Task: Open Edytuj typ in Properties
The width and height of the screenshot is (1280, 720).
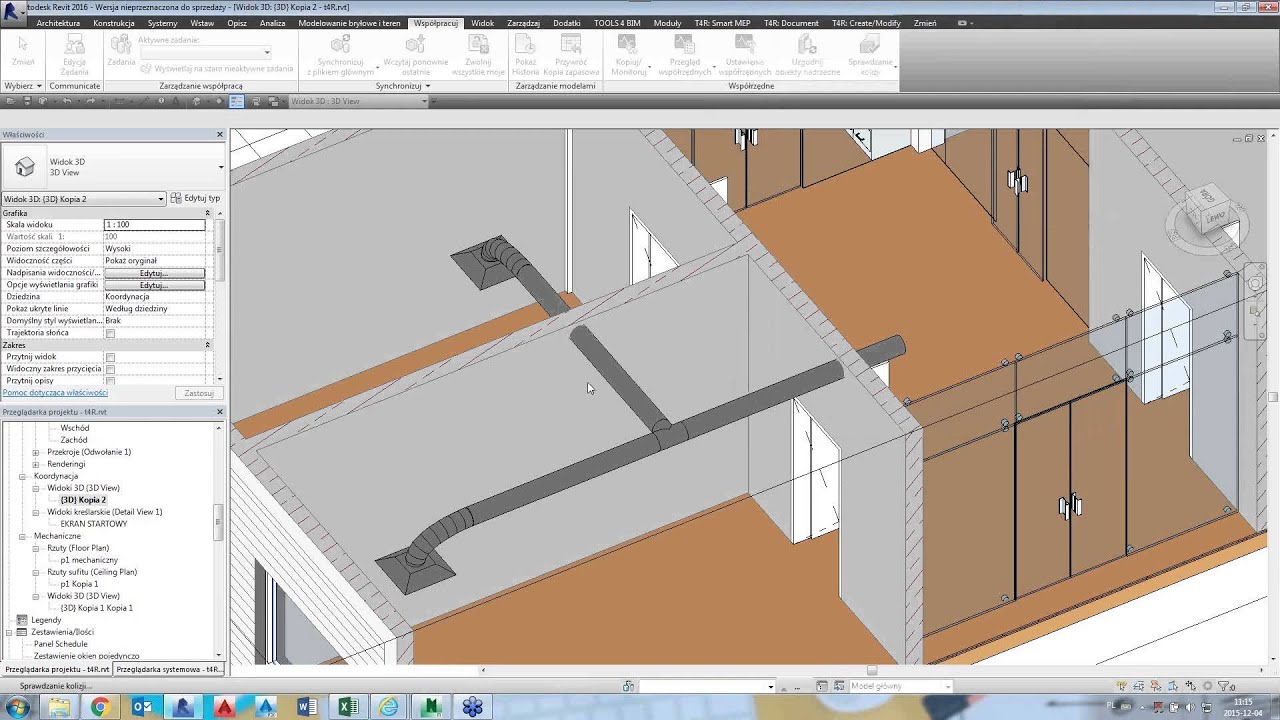Action: tap(195, 198)
